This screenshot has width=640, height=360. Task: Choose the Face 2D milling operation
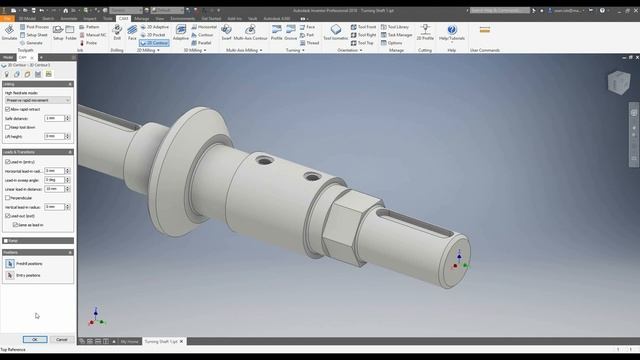[132, 32]
